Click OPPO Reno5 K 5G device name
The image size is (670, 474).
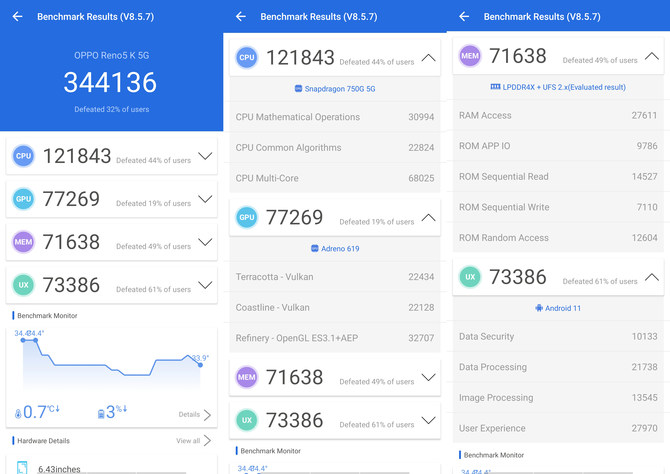pyautogui.click(x=112, y=56)
